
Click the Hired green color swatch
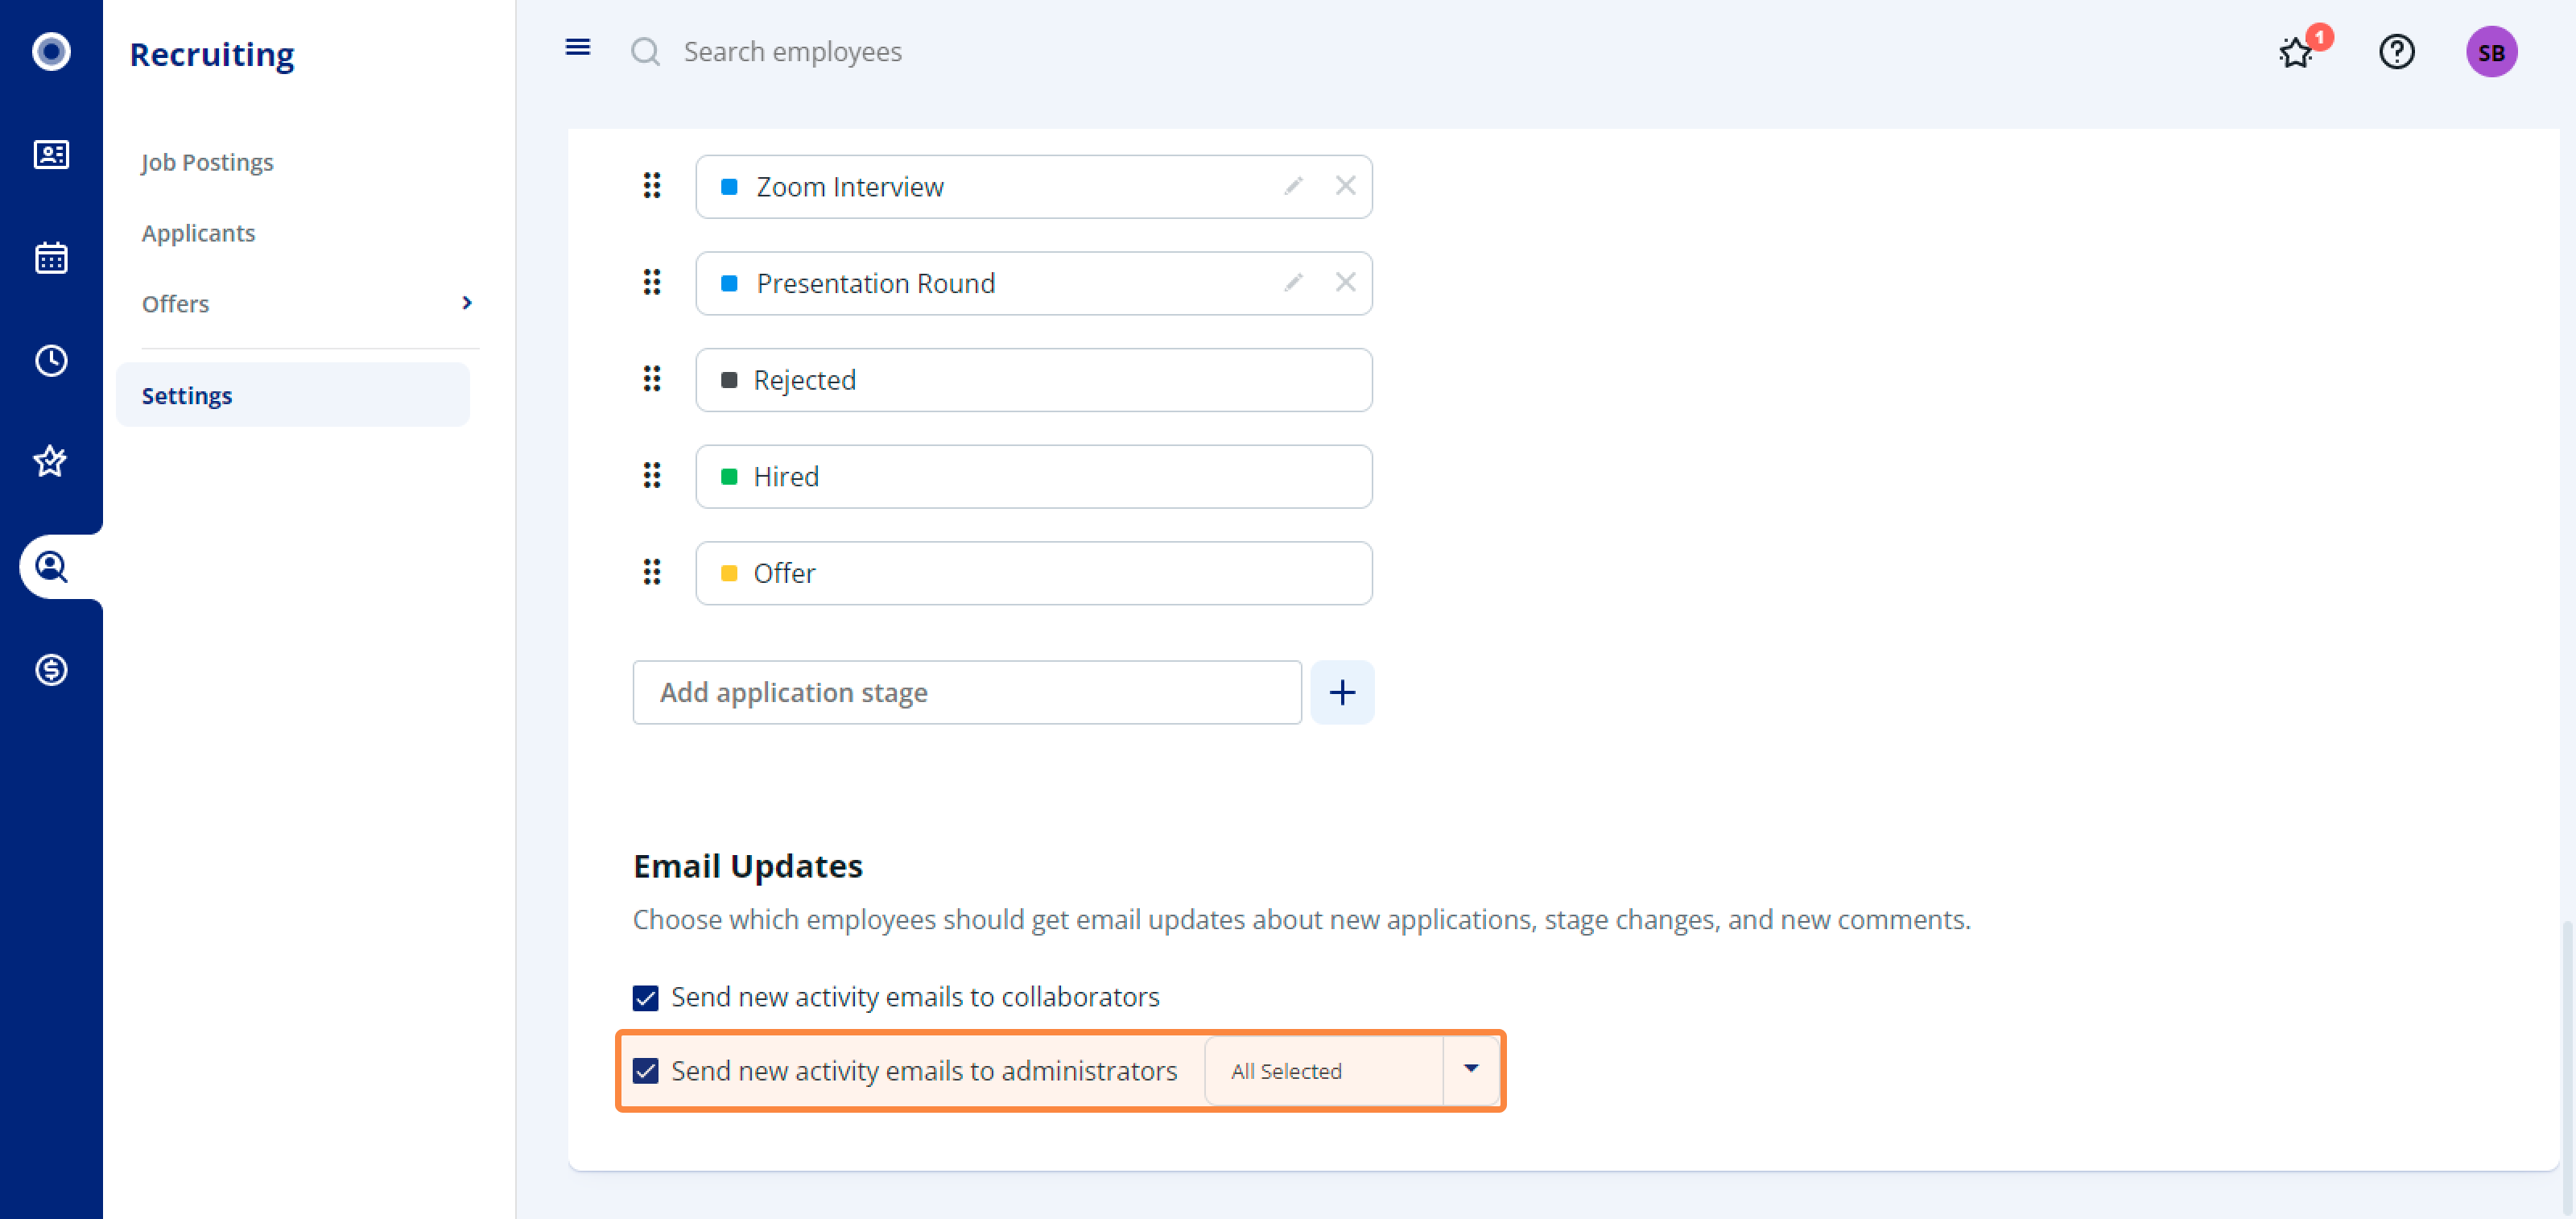730,477
